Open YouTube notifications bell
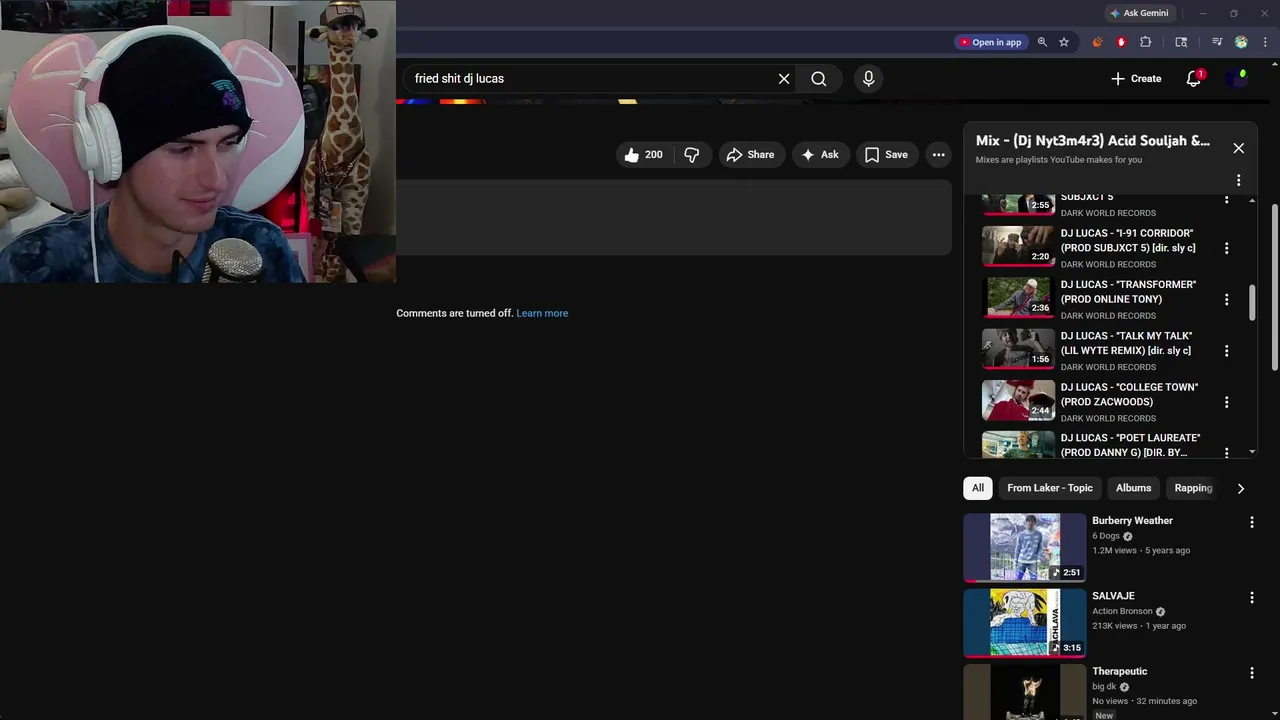Screen dimensions: 1280x720 point(1193,79)
